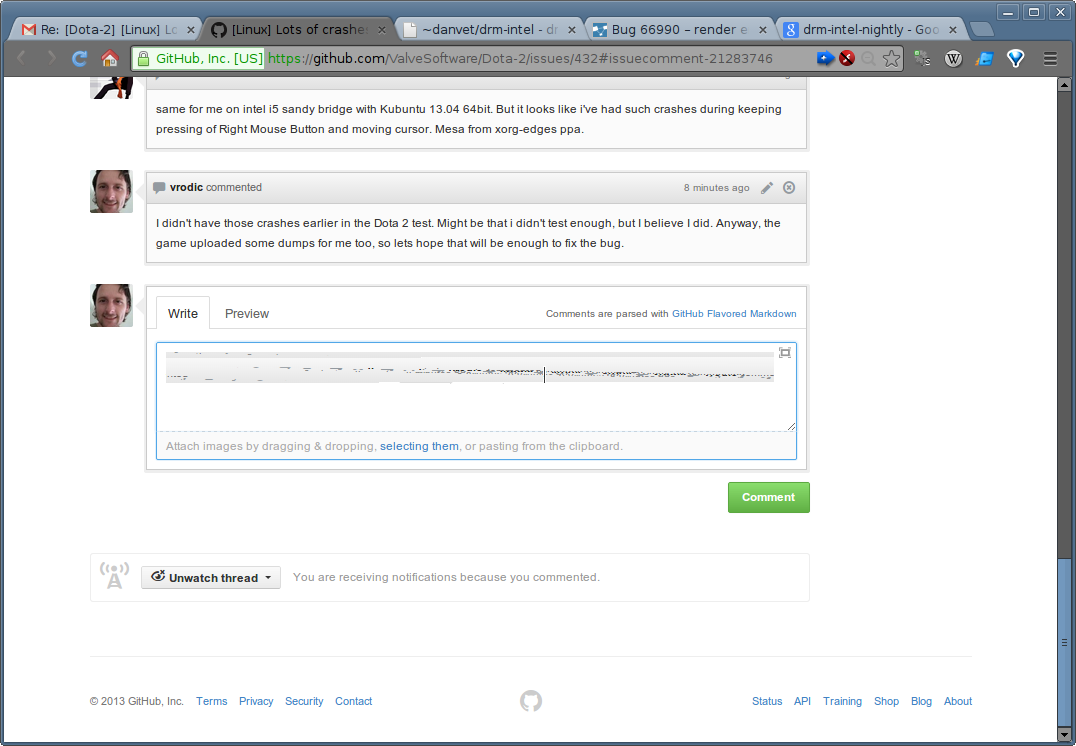
Task: Switch to the Preview tab
Action: pos(247,314)
